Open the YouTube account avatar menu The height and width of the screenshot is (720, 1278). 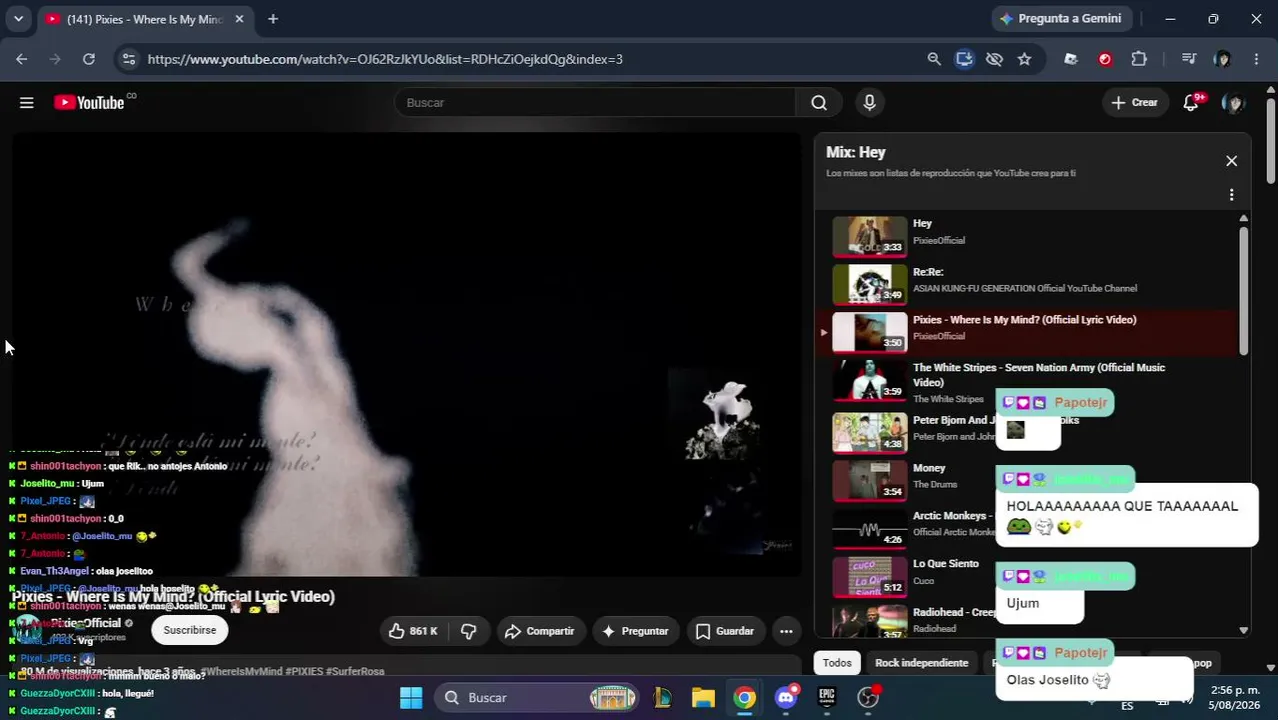point(1233,102)
